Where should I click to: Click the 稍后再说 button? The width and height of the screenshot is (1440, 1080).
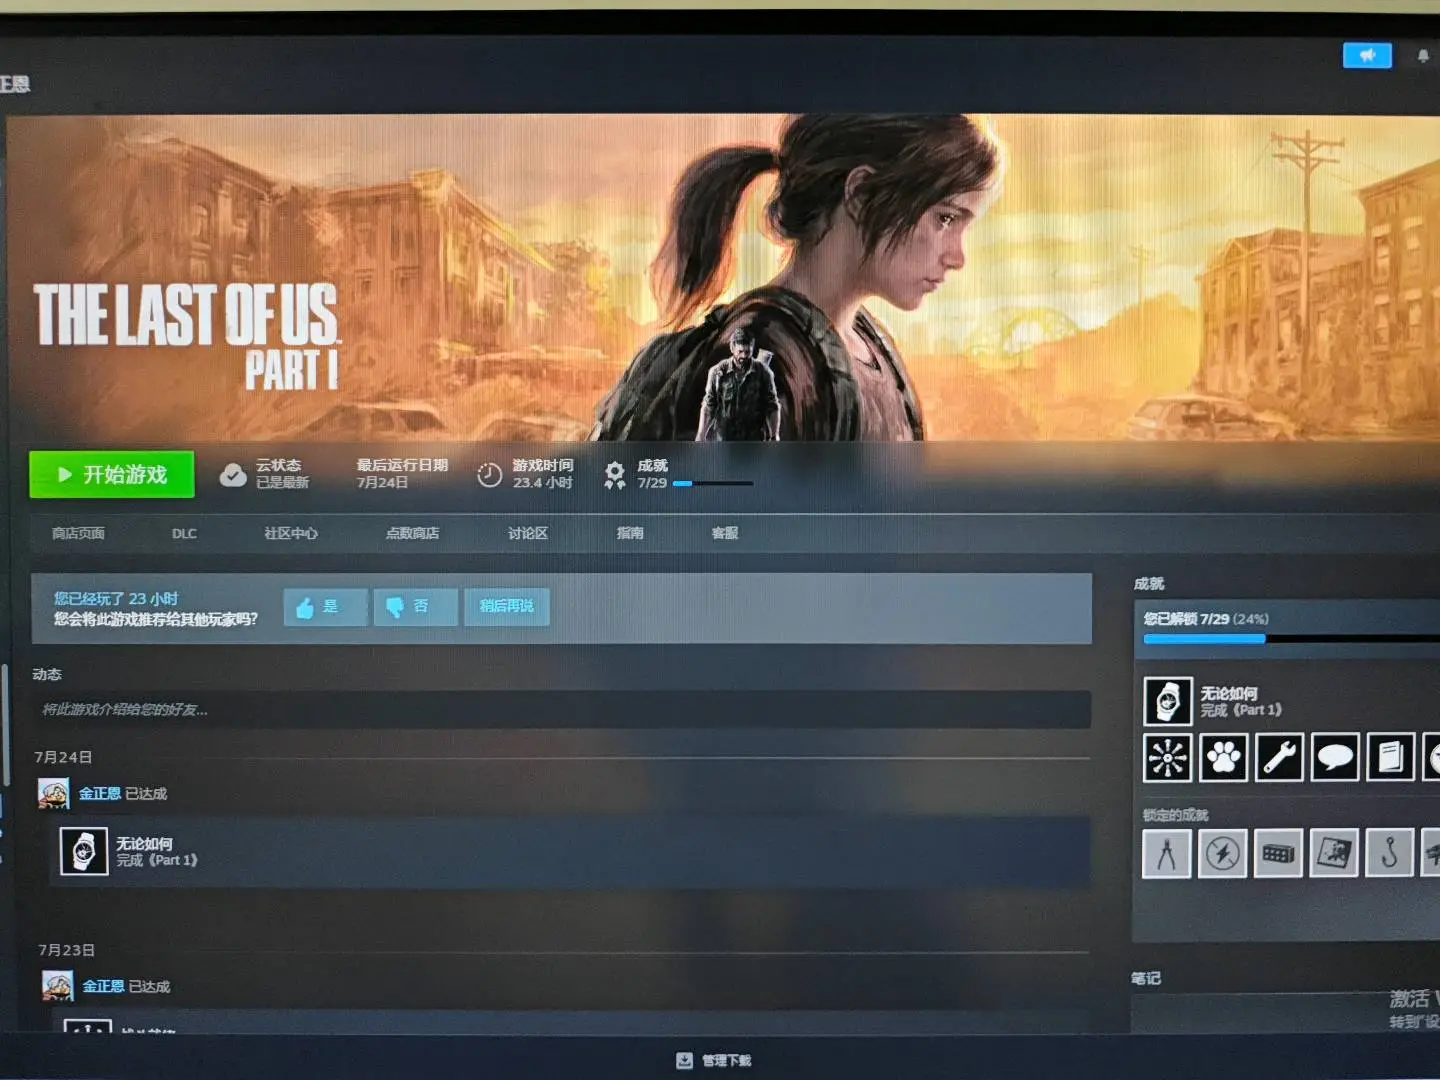pos(507,607)
